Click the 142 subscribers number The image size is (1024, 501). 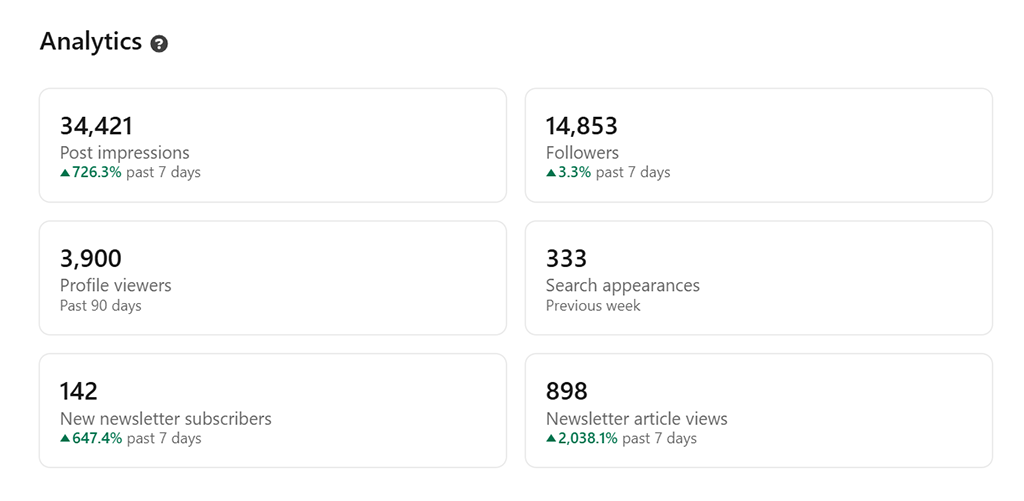[79, 391]
